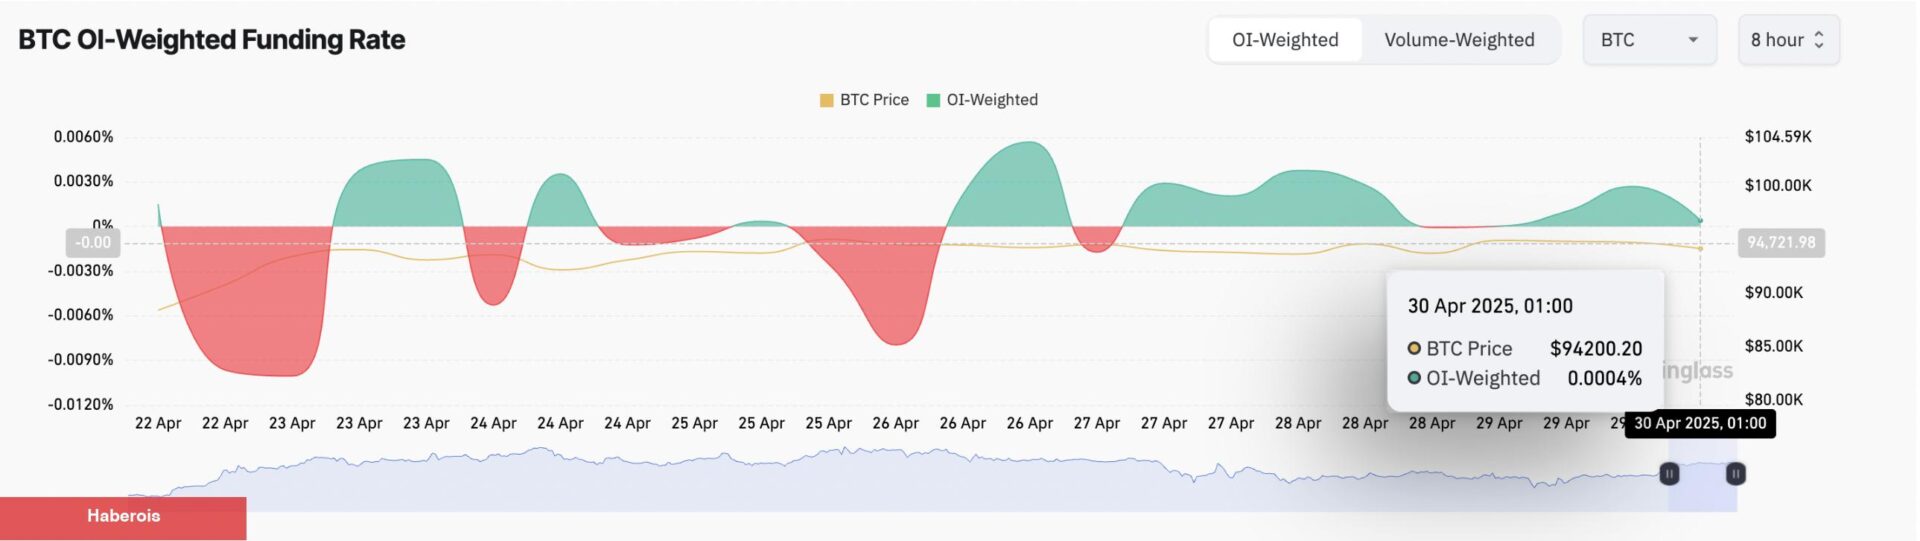1920x541 pixels.
Task: Click the 8 hour interval stepper arrows
Action: coord(1819,40)
